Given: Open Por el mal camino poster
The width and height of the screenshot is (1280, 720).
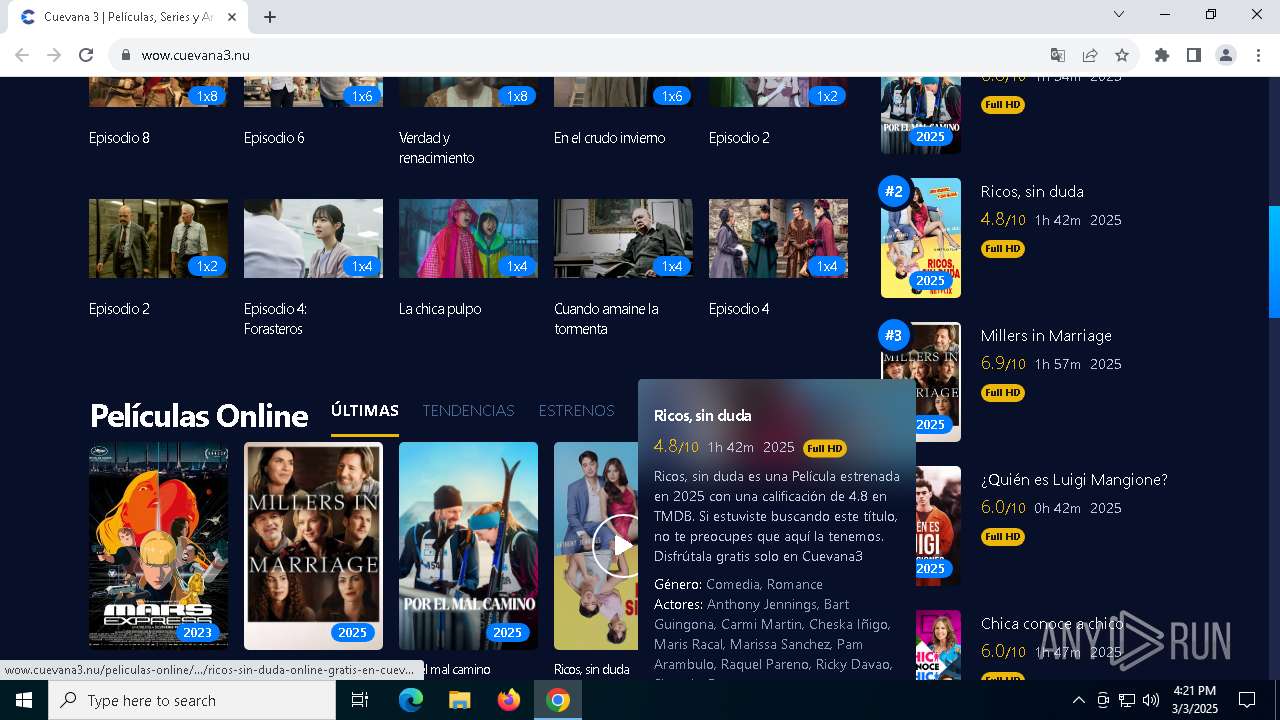Looking at the screenshot, I should click(468, 546).
